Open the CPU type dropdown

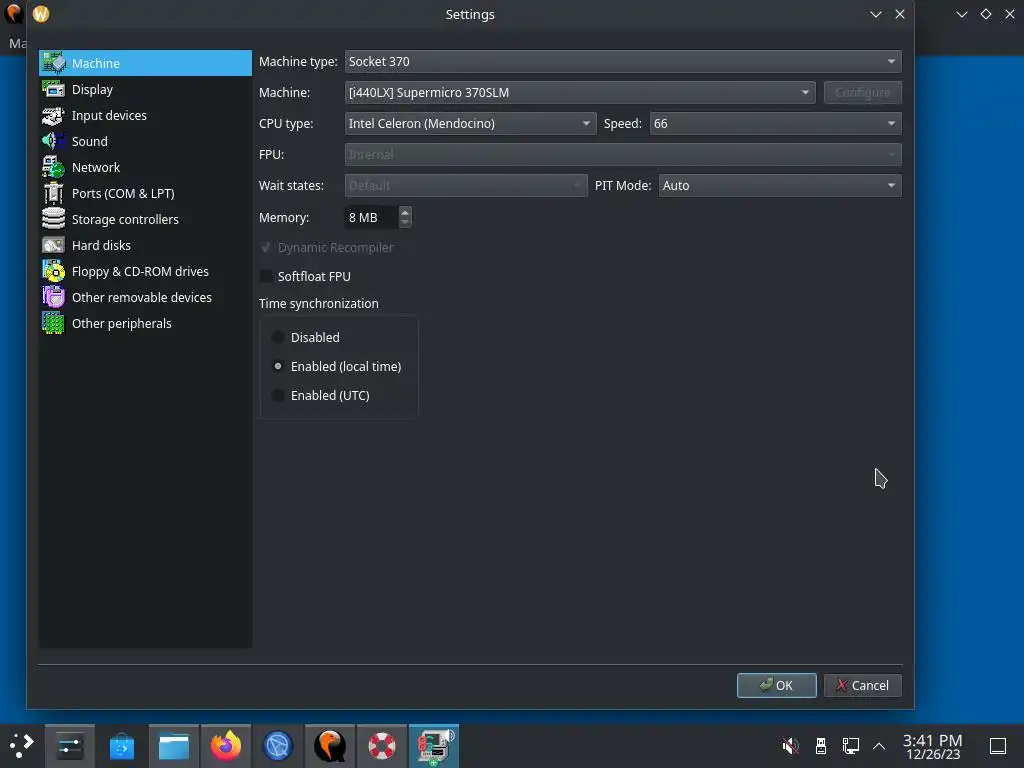point(470,123)
